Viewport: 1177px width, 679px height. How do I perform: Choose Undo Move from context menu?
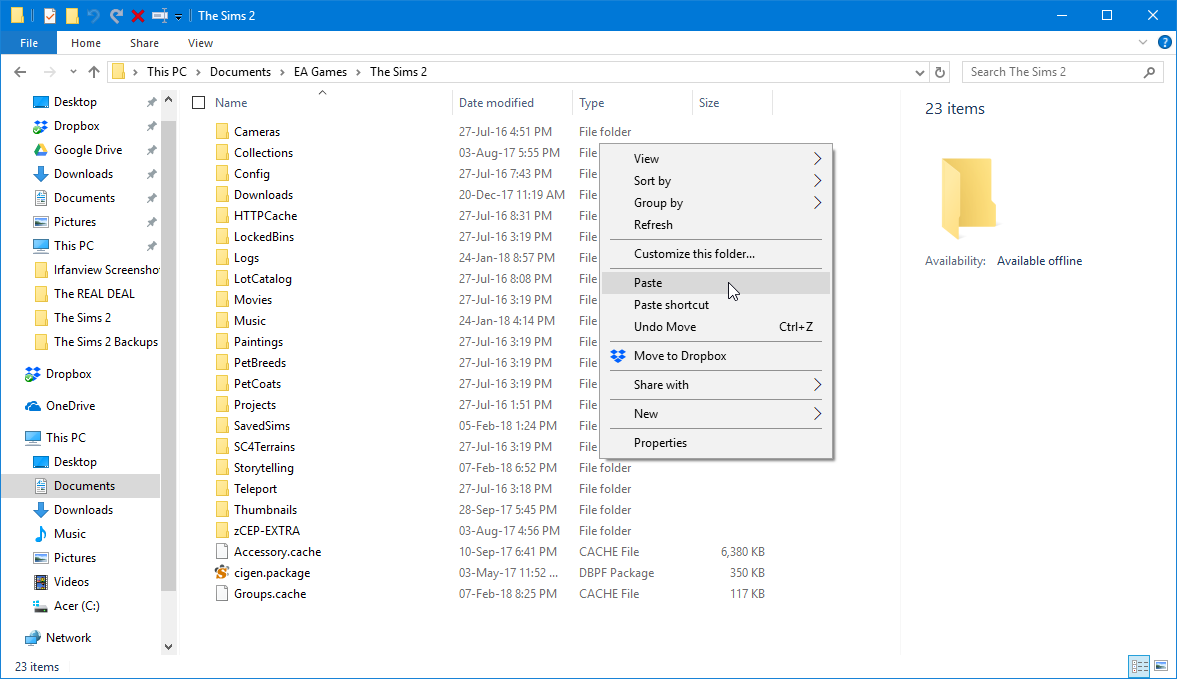716,327
